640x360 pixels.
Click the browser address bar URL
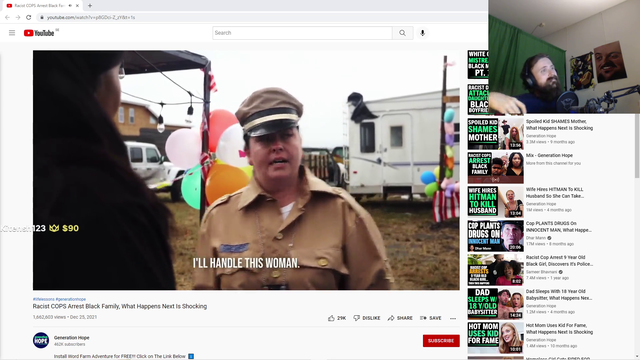(91, 18)
